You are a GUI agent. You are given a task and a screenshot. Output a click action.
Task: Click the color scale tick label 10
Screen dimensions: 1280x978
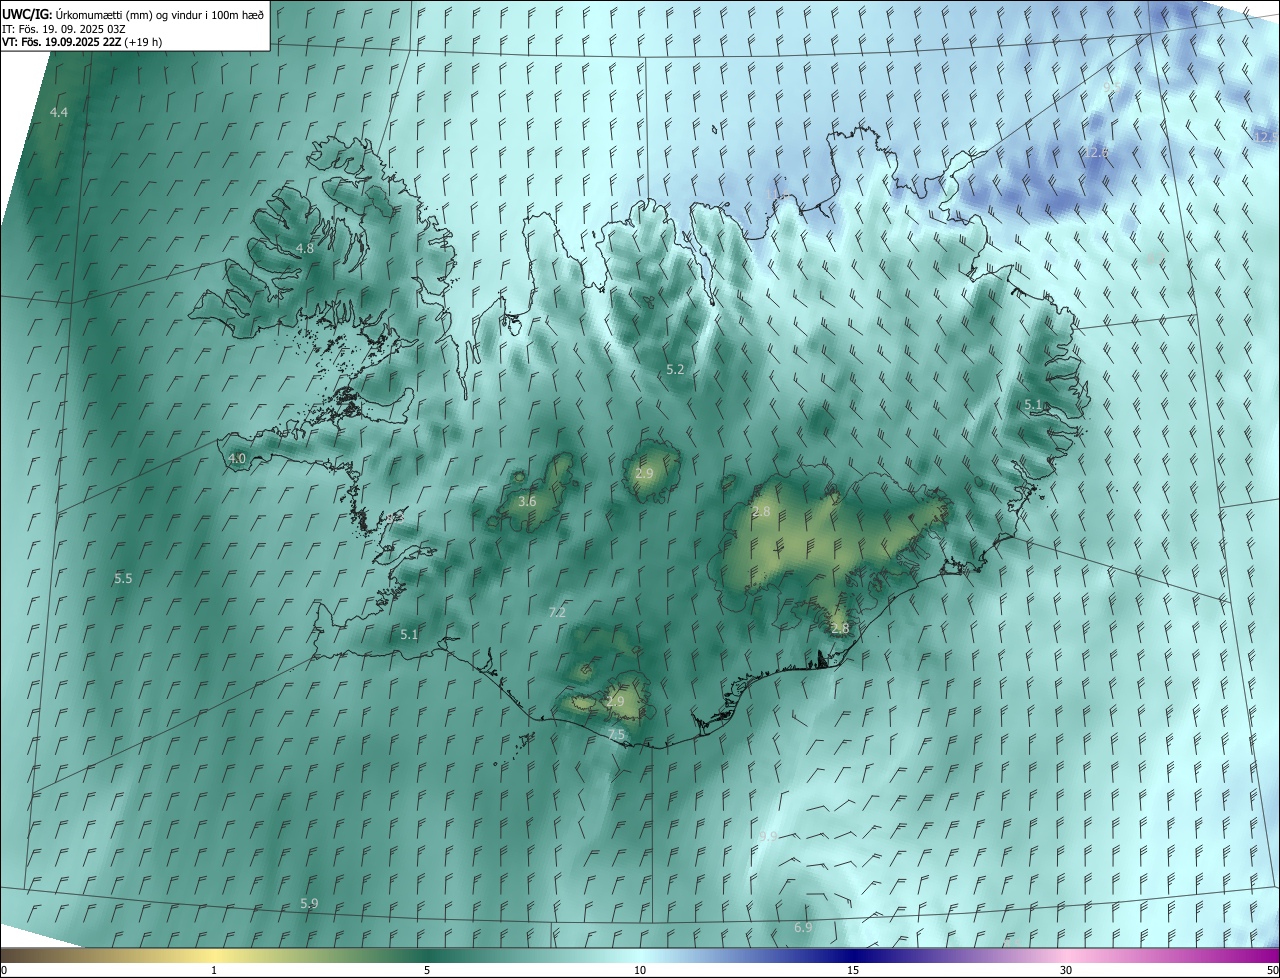click(x=640, y=970)
